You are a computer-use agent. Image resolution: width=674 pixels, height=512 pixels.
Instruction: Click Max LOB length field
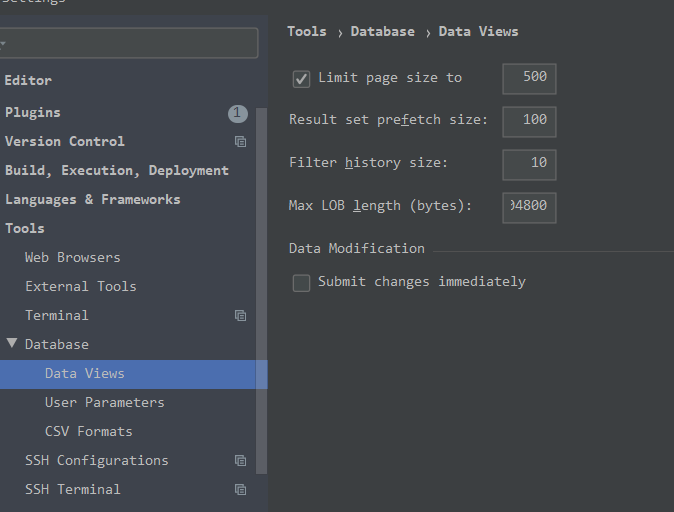[529, 208]
